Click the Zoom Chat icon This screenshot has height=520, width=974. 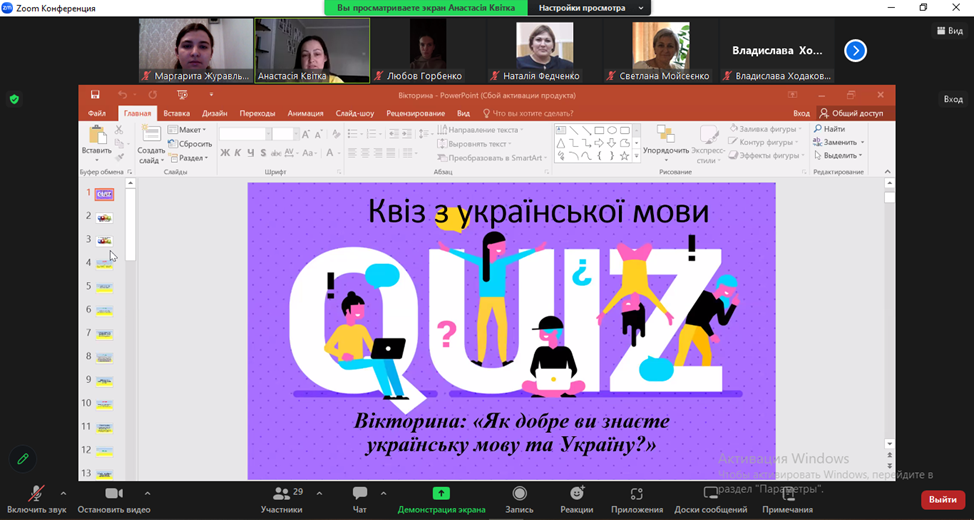coord(360,493)
